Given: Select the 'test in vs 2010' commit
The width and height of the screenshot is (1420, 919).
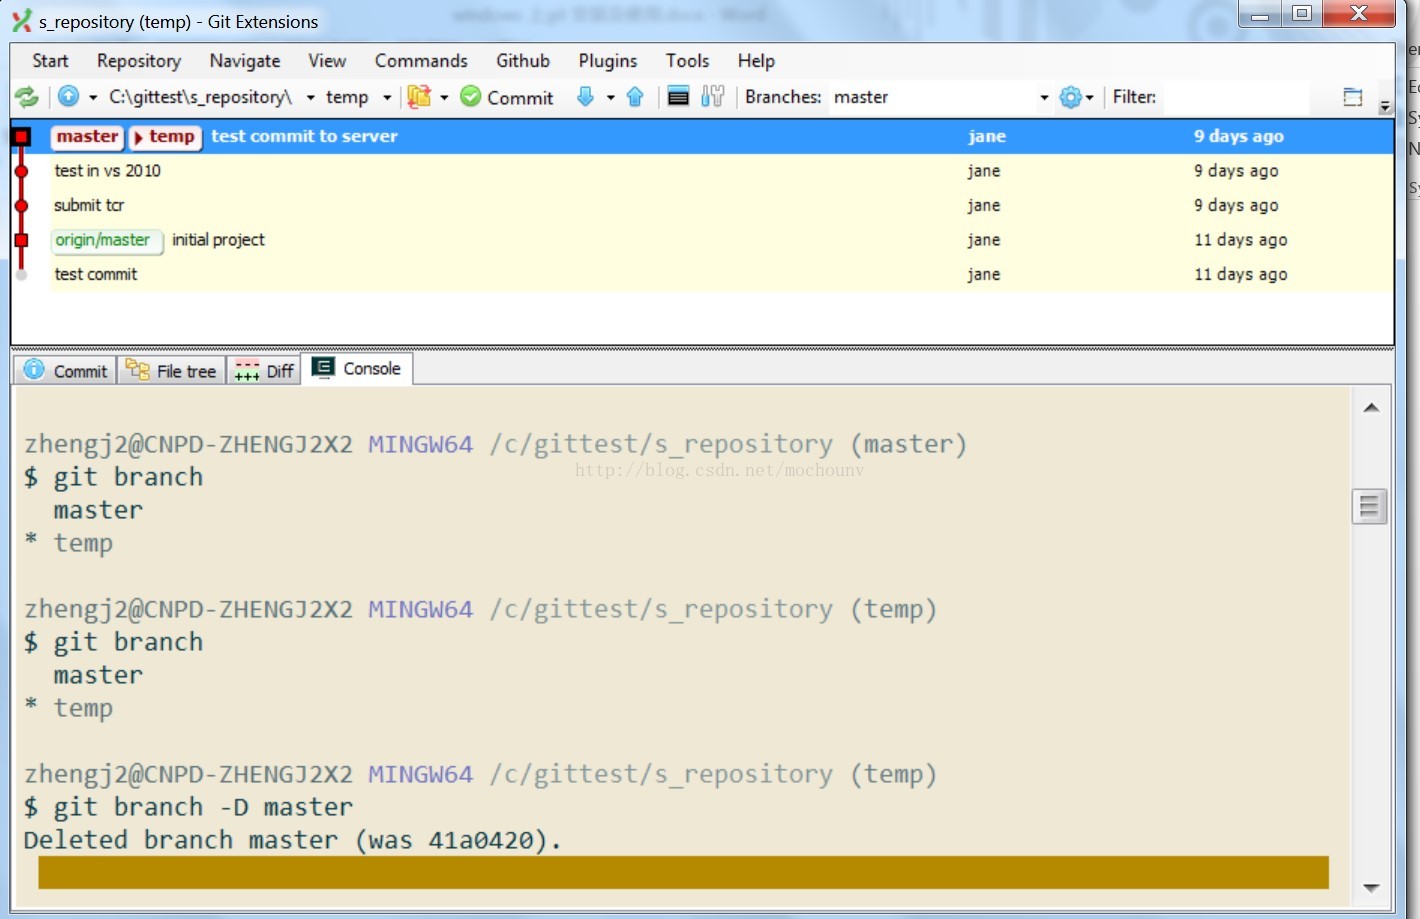Looking at the screenshot, I should (702, 171).
